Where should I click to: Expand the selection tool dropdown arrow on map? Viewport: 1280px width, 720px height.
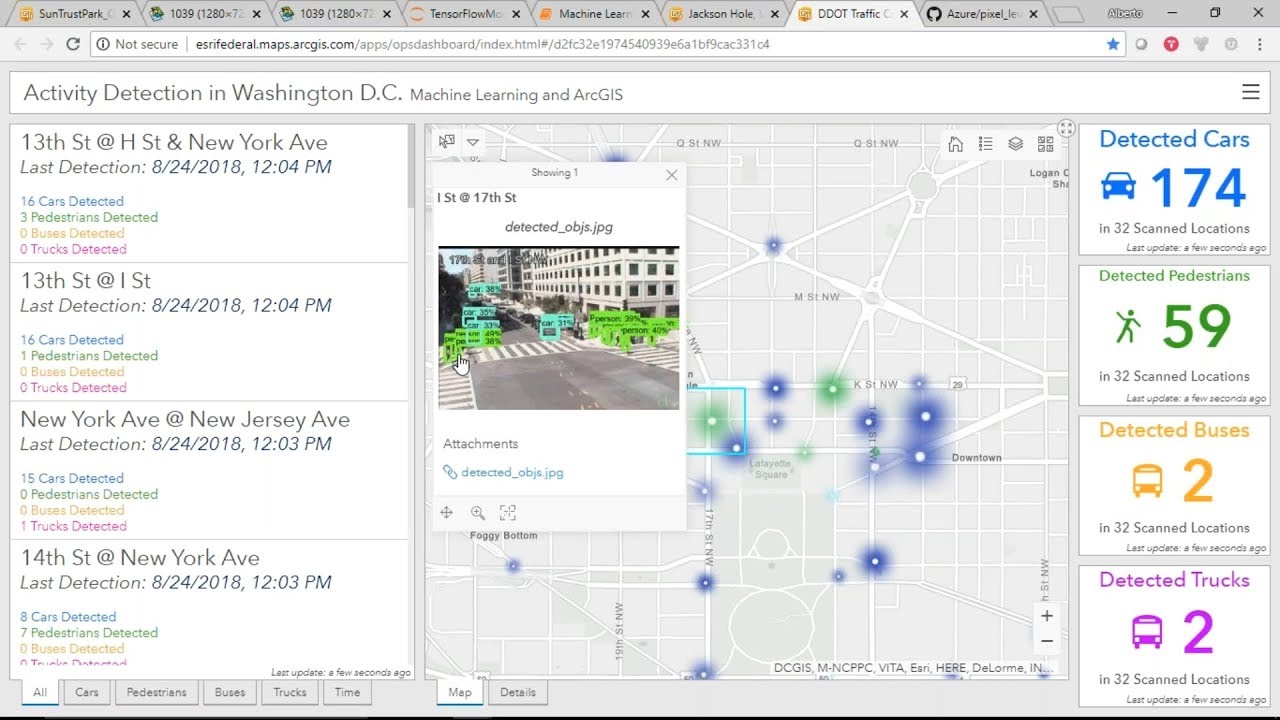click(x=473, y=142)
